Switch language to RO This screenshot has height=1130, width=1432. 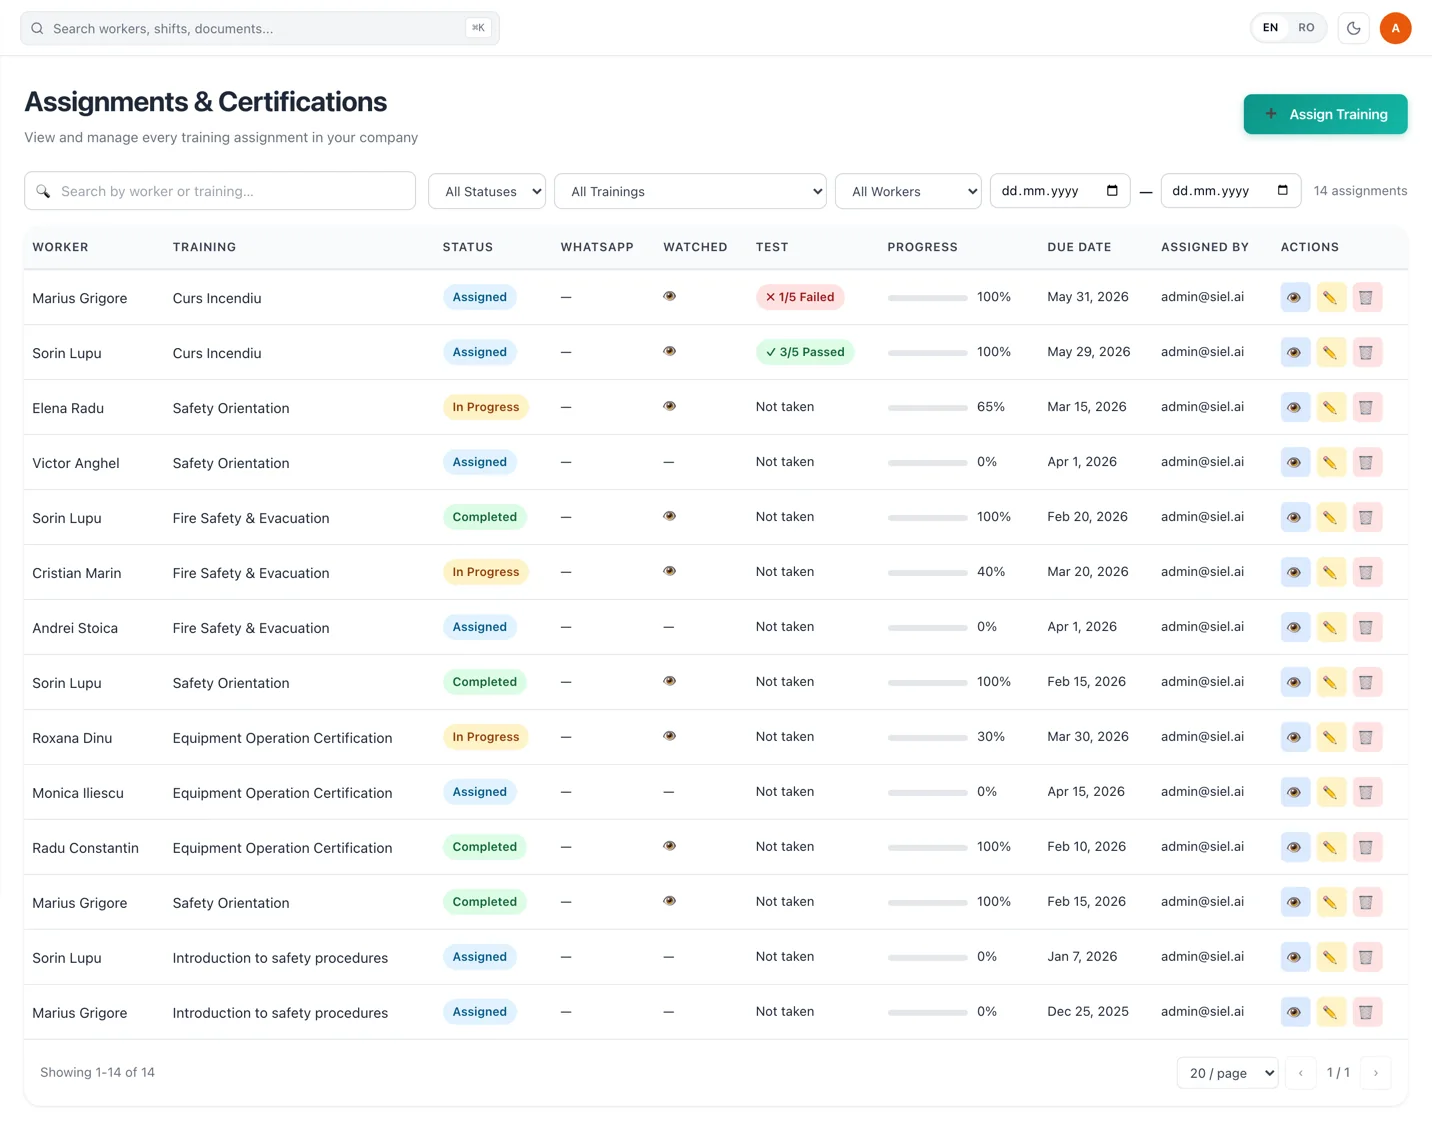(x=1306, y=28)
